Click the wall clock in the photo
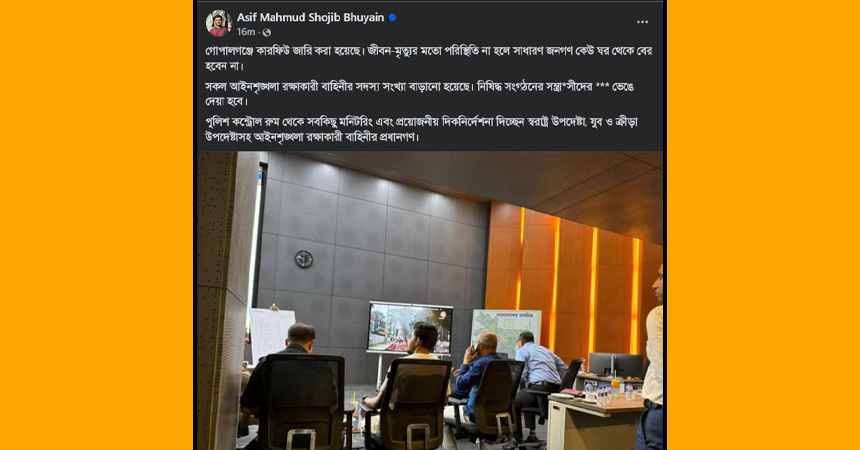 [x=304, y=259]
